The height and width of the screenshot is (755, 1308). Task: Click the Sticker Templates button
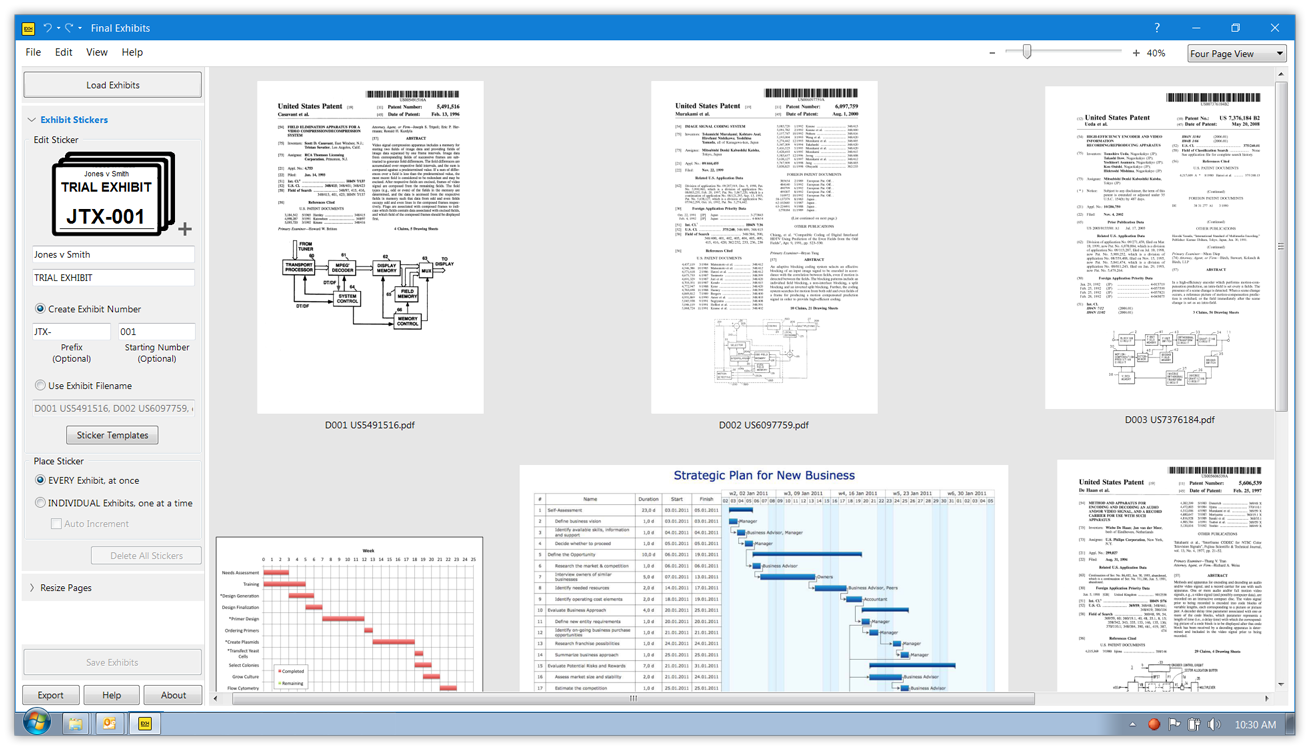(112, 435)
